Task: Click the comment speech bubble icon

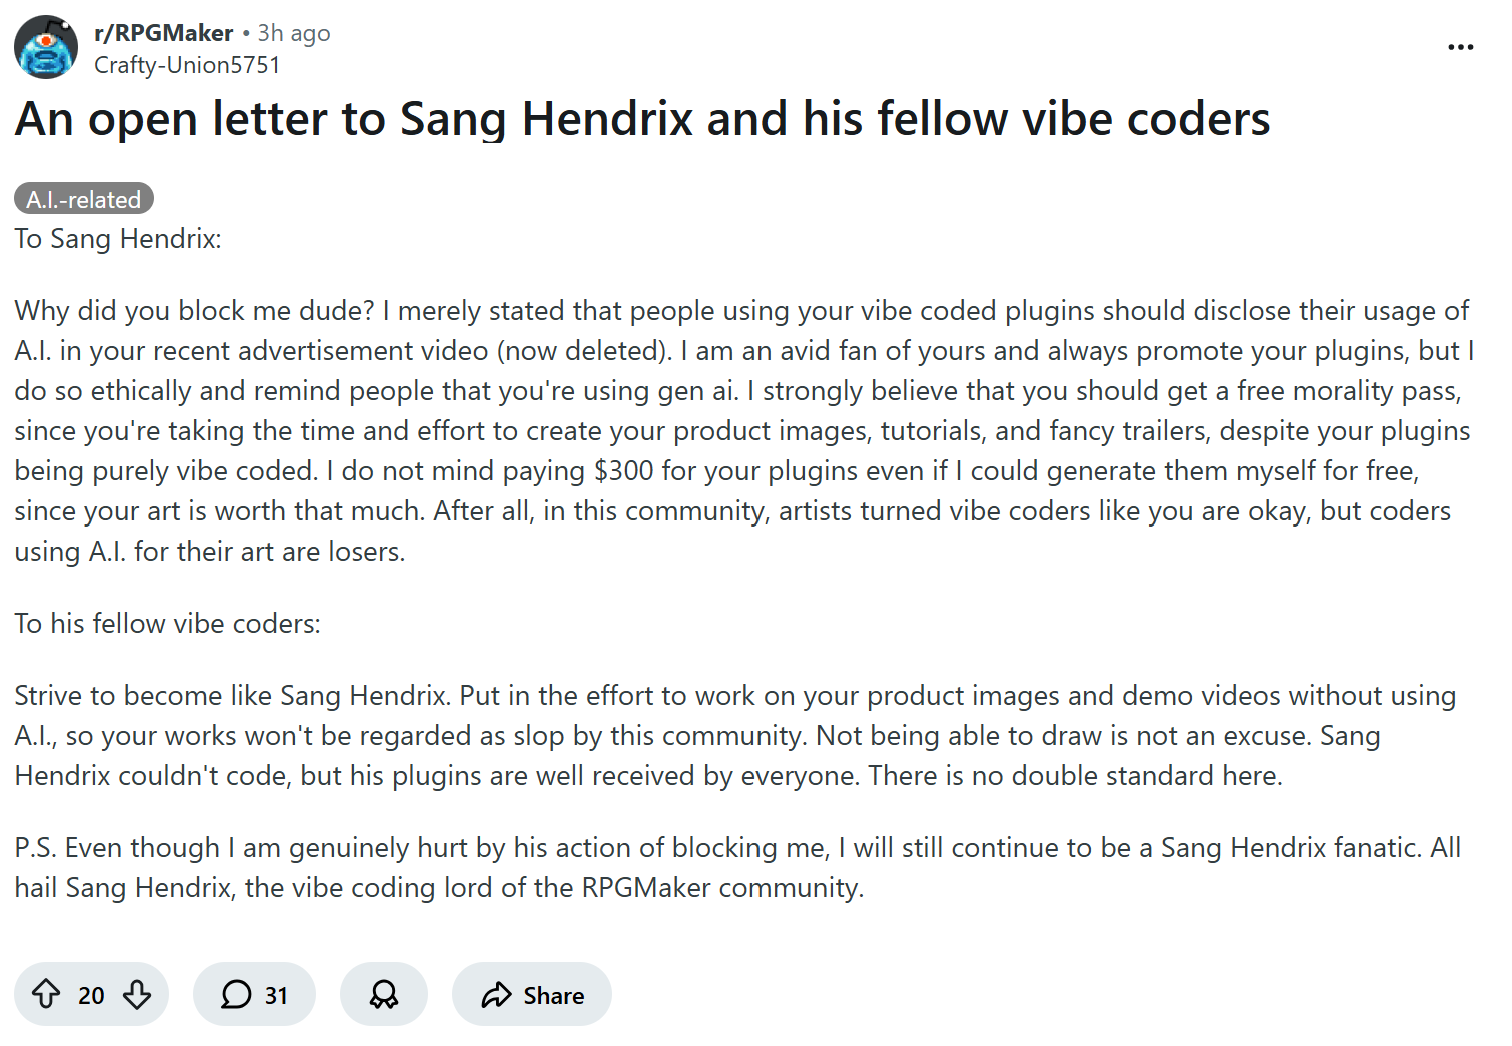Action: point(236,994)
